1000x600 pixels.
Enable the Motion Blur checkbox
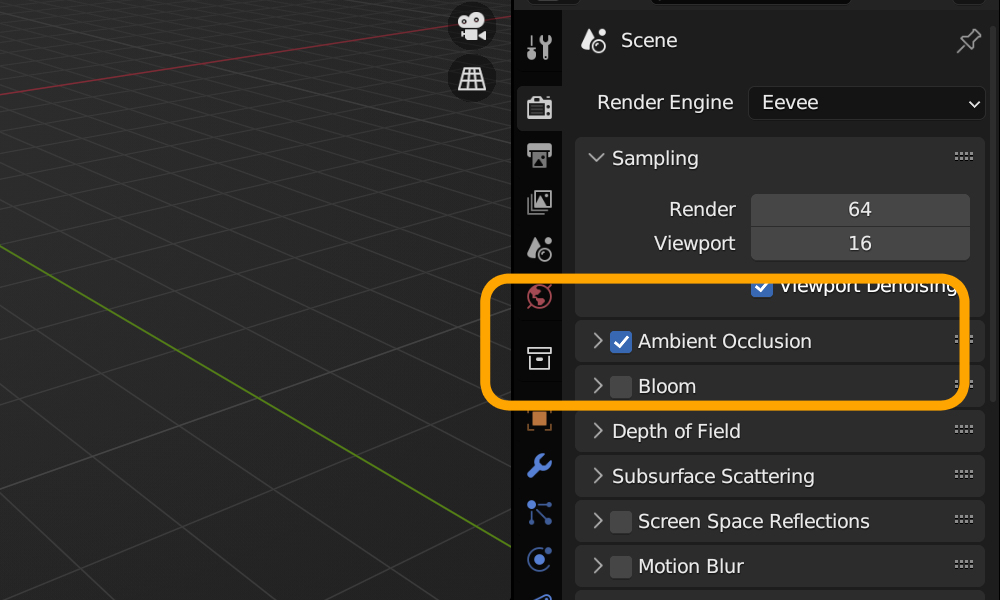(x=621, y=566)
